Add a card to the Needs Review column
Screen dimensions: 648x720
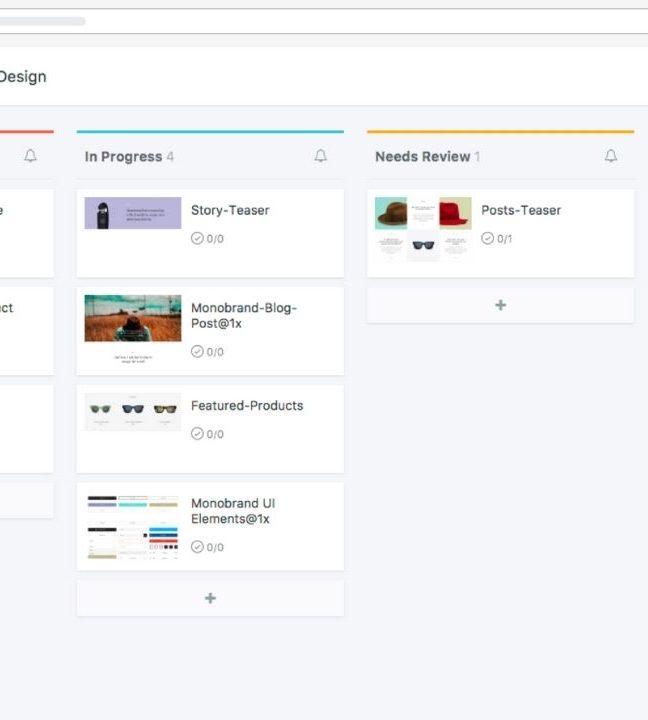click(x=501, y=305)
